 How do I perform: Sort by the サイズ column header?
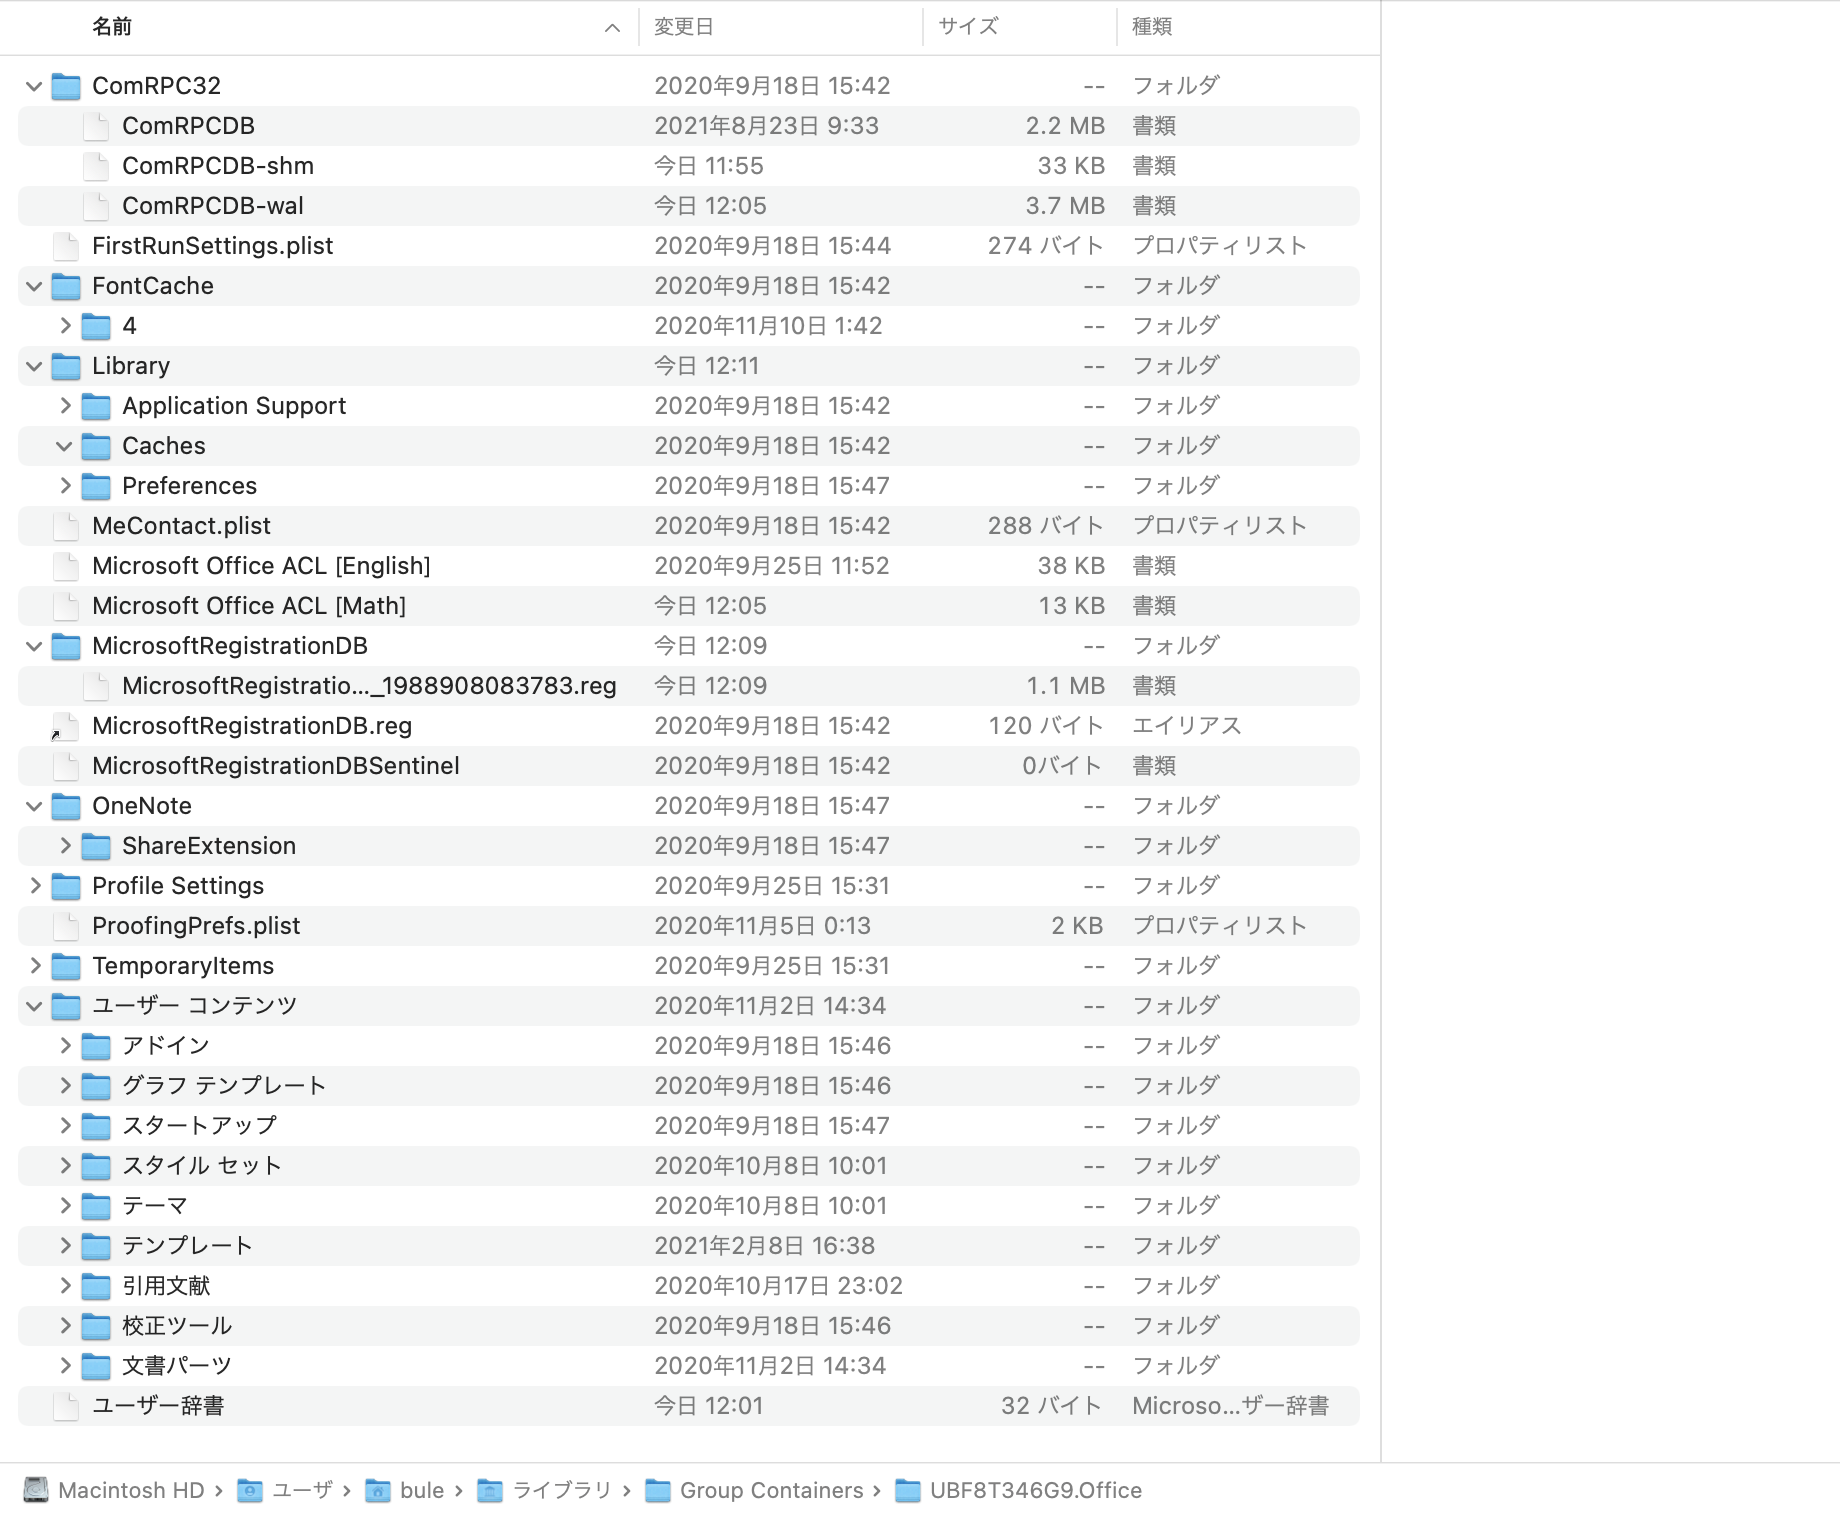[x=968, y=27]
